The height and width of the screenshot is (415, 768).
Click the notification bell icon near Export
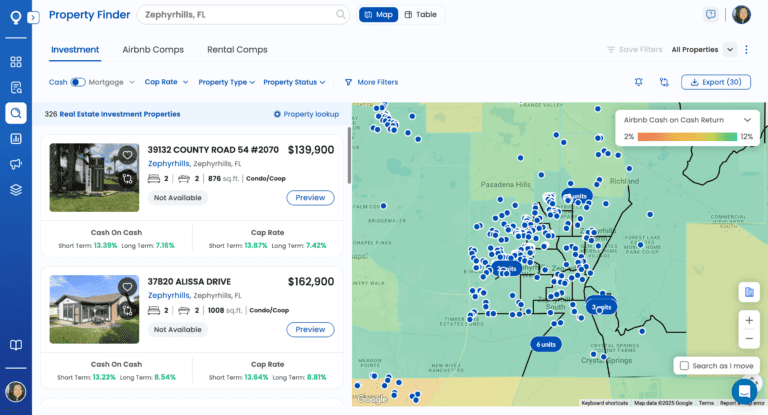[x=639, y=82]
